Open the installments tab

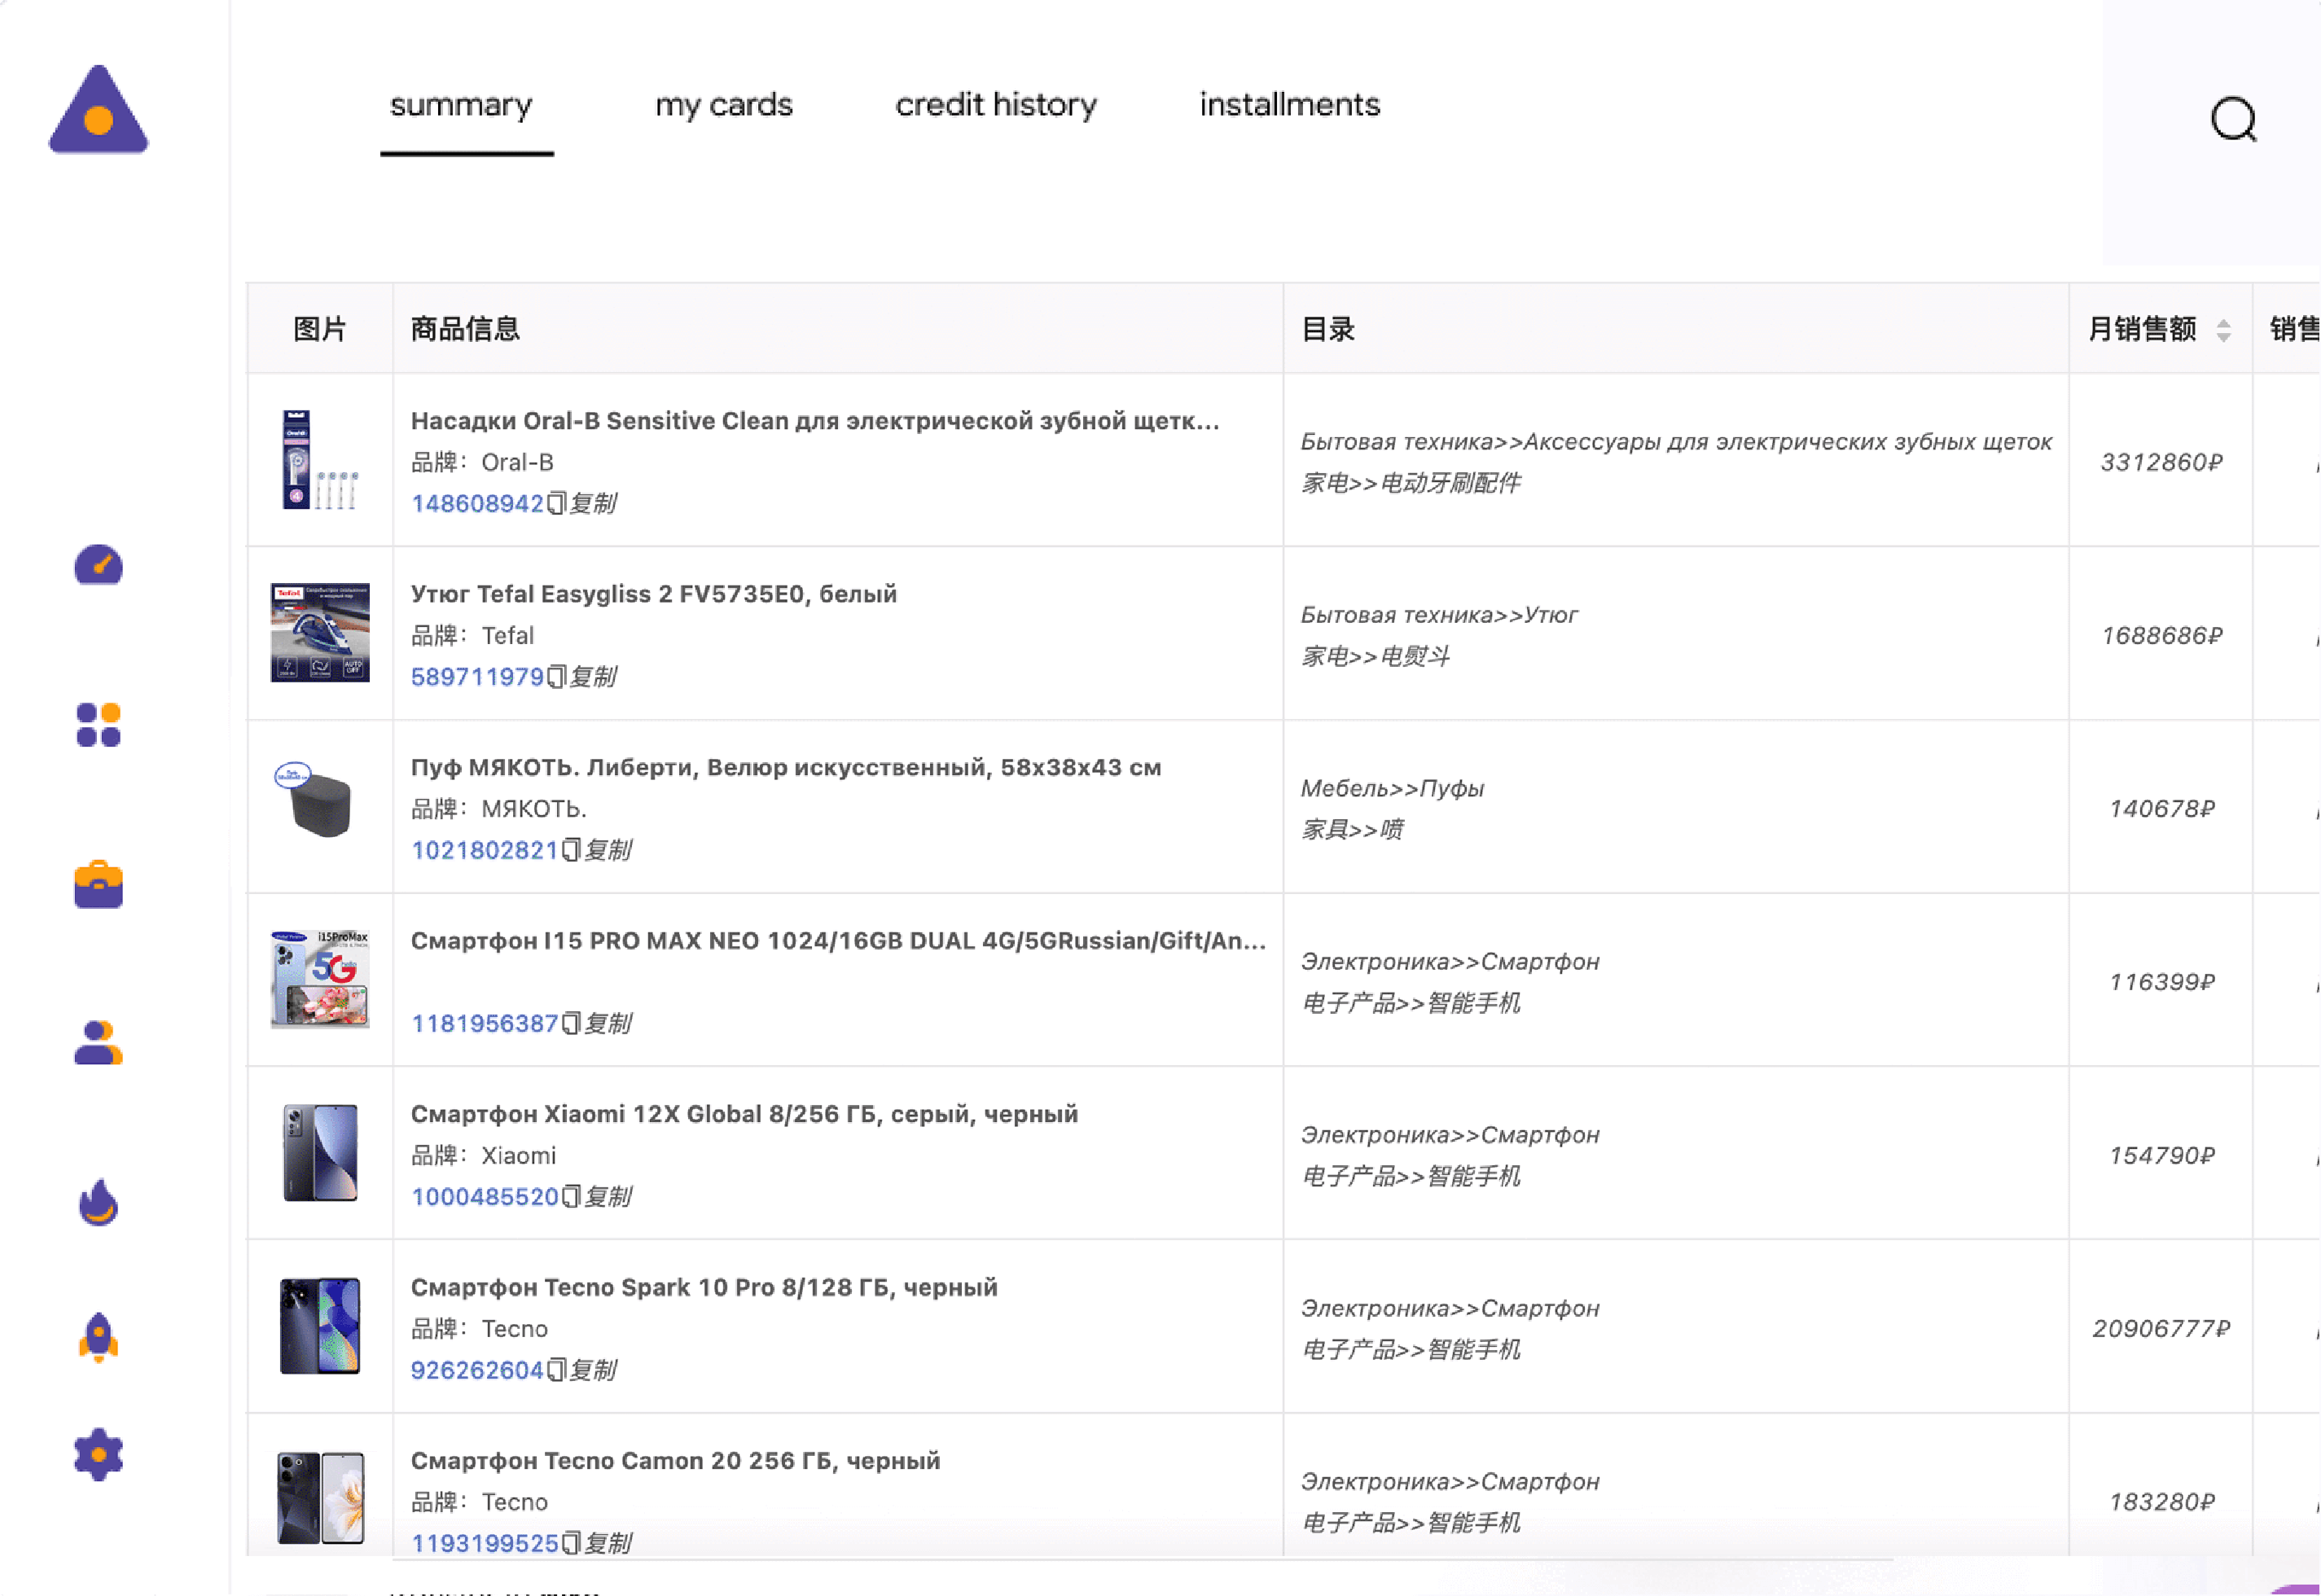pos(1289,105)
